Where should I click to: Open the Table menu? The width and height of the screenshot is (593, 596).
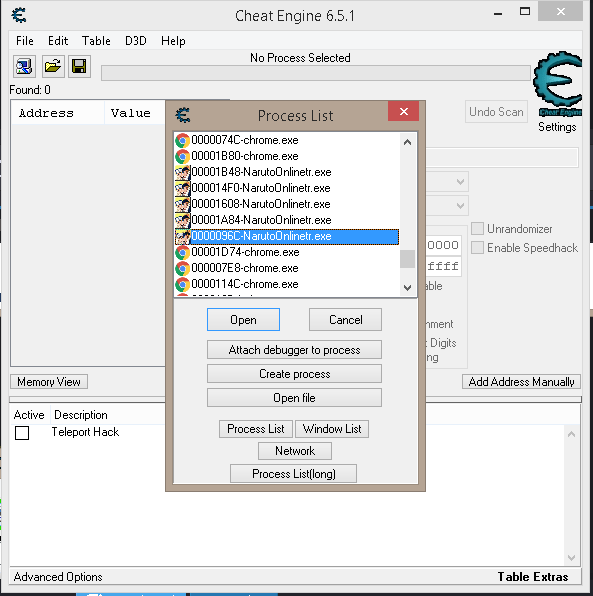coord(96,41)
